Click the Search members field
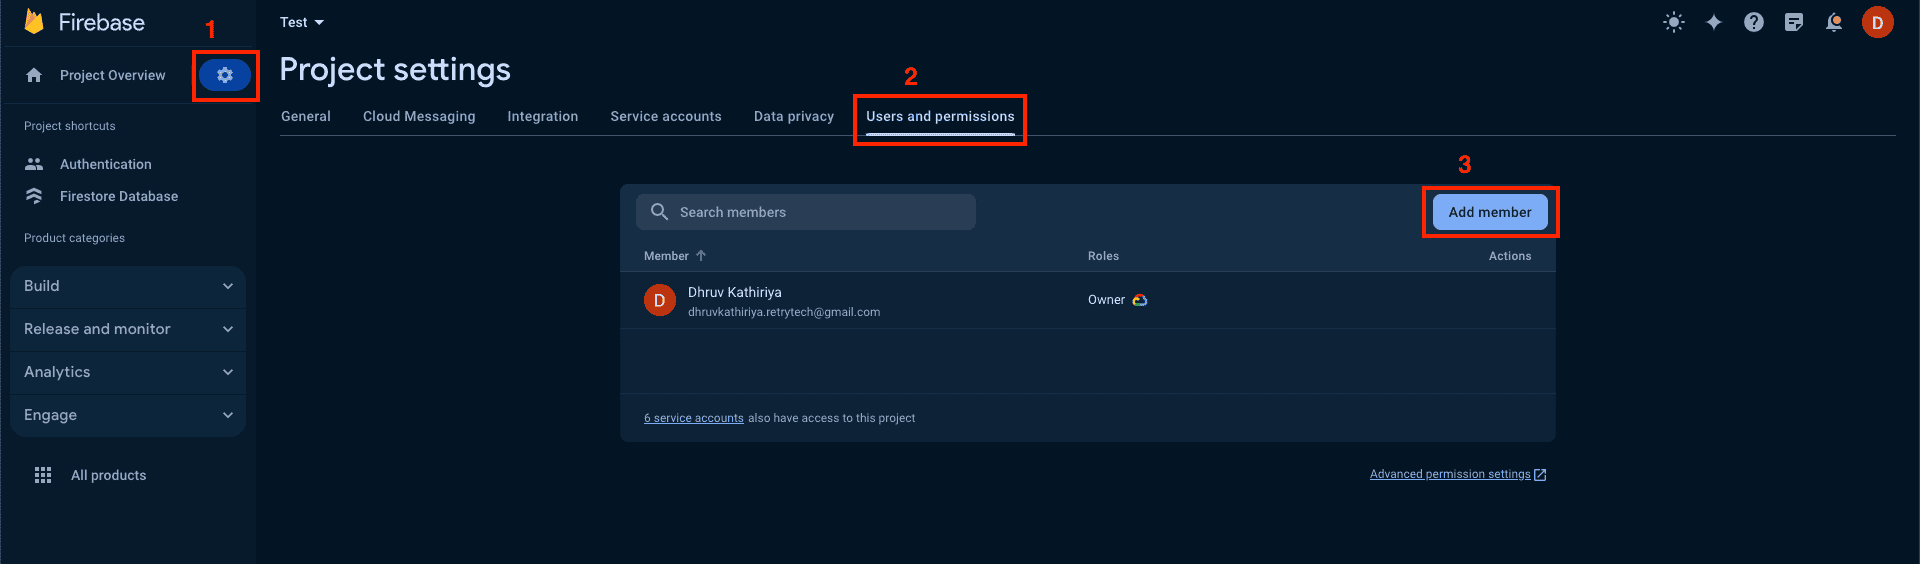This screenshot has height=564, width=1920. click(806, 212)
